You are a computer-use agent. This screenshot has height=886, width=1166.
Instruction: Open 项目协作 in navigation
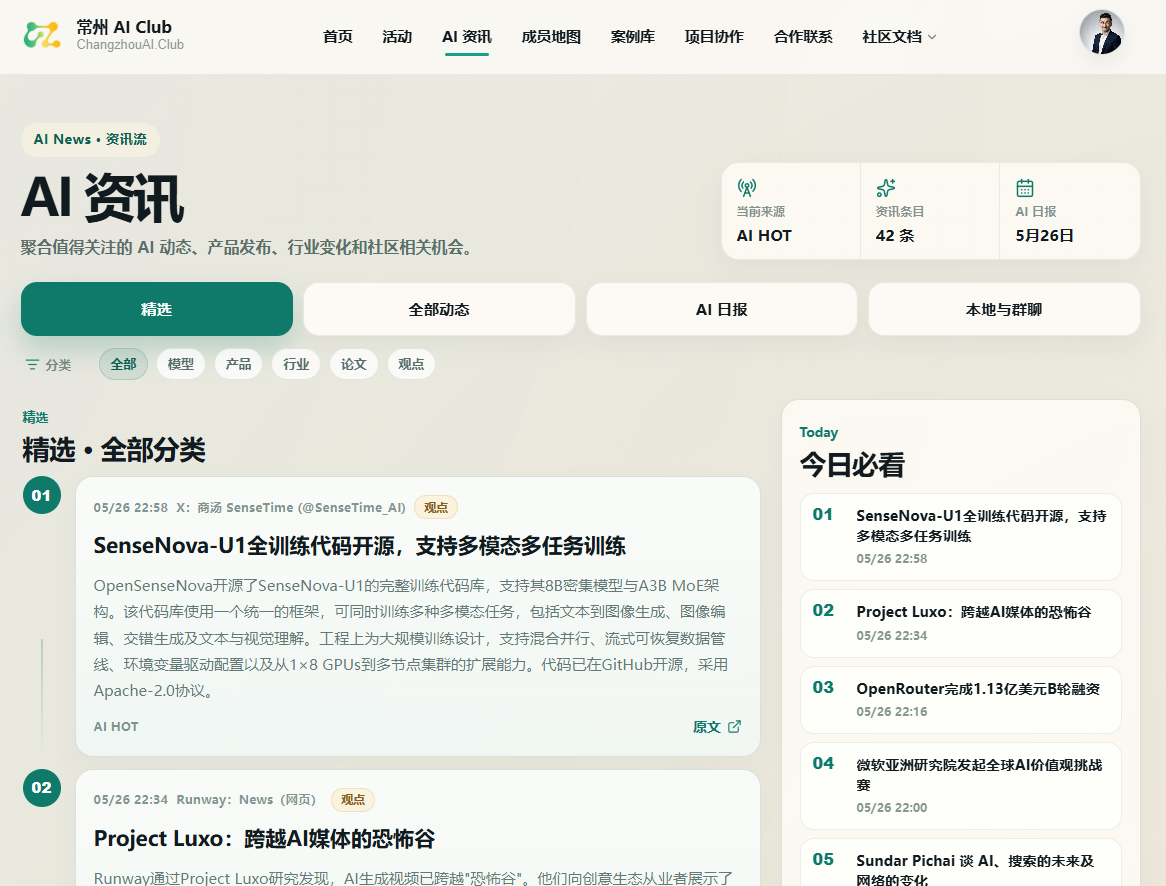click(714, 36)
